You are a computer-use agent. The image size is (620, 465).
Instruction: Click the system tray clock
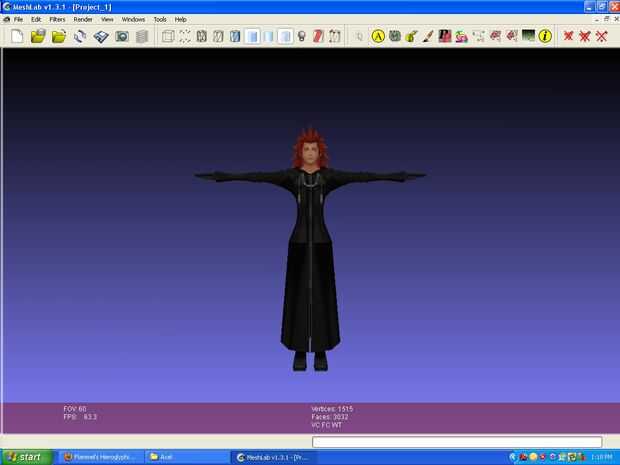[602, 457]
